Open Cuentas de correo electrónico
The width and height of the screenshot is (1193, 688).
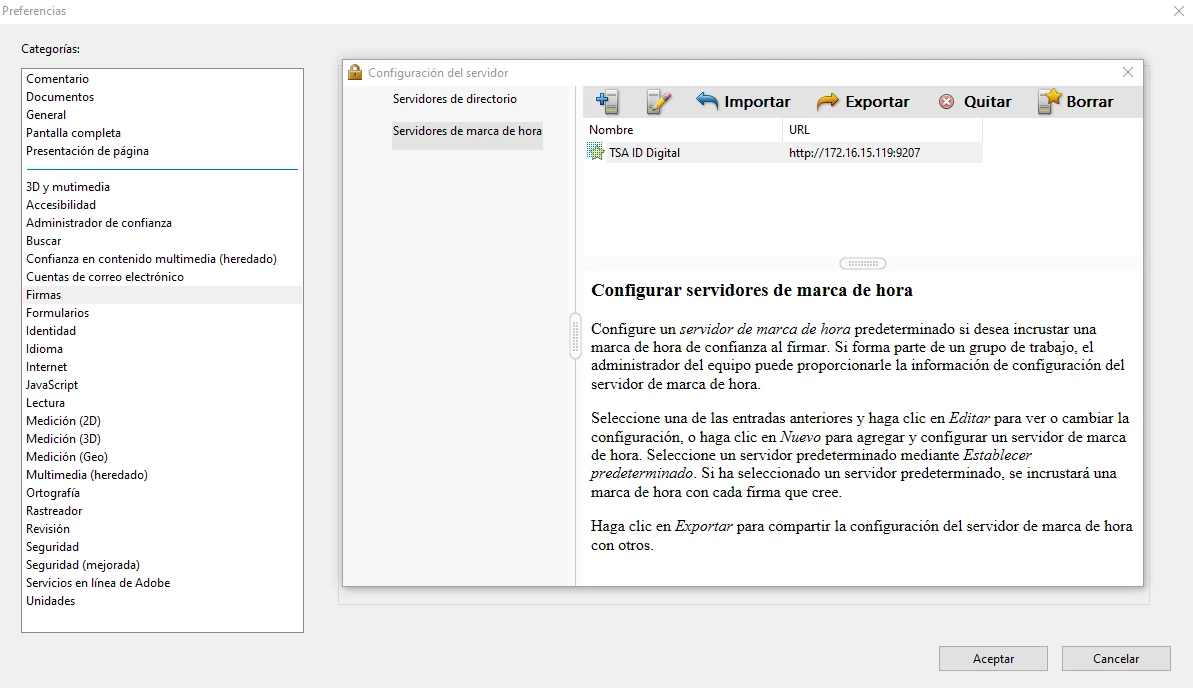coord(105,277)
